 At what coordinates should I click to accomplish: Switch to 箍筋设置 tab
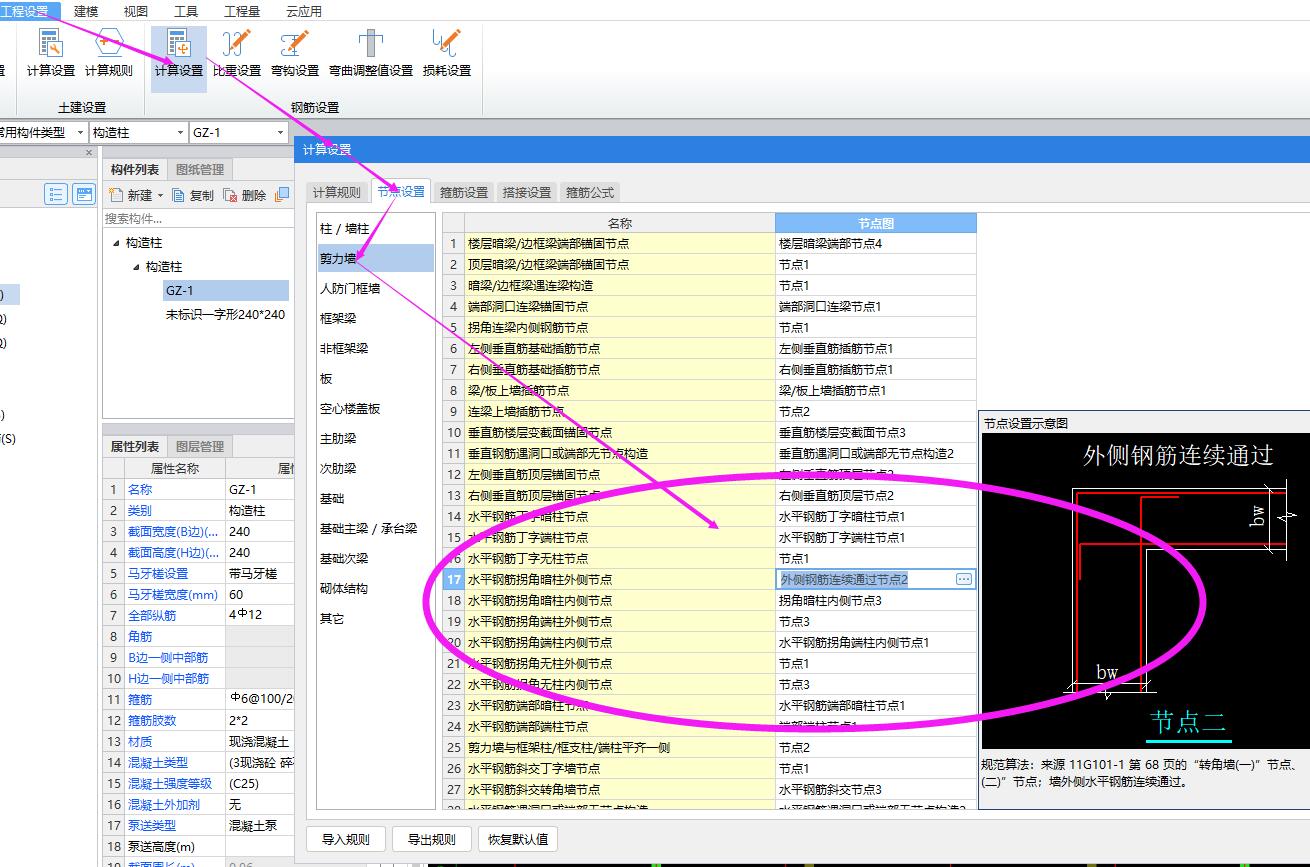pyautogui.click(x=464, y=192)
